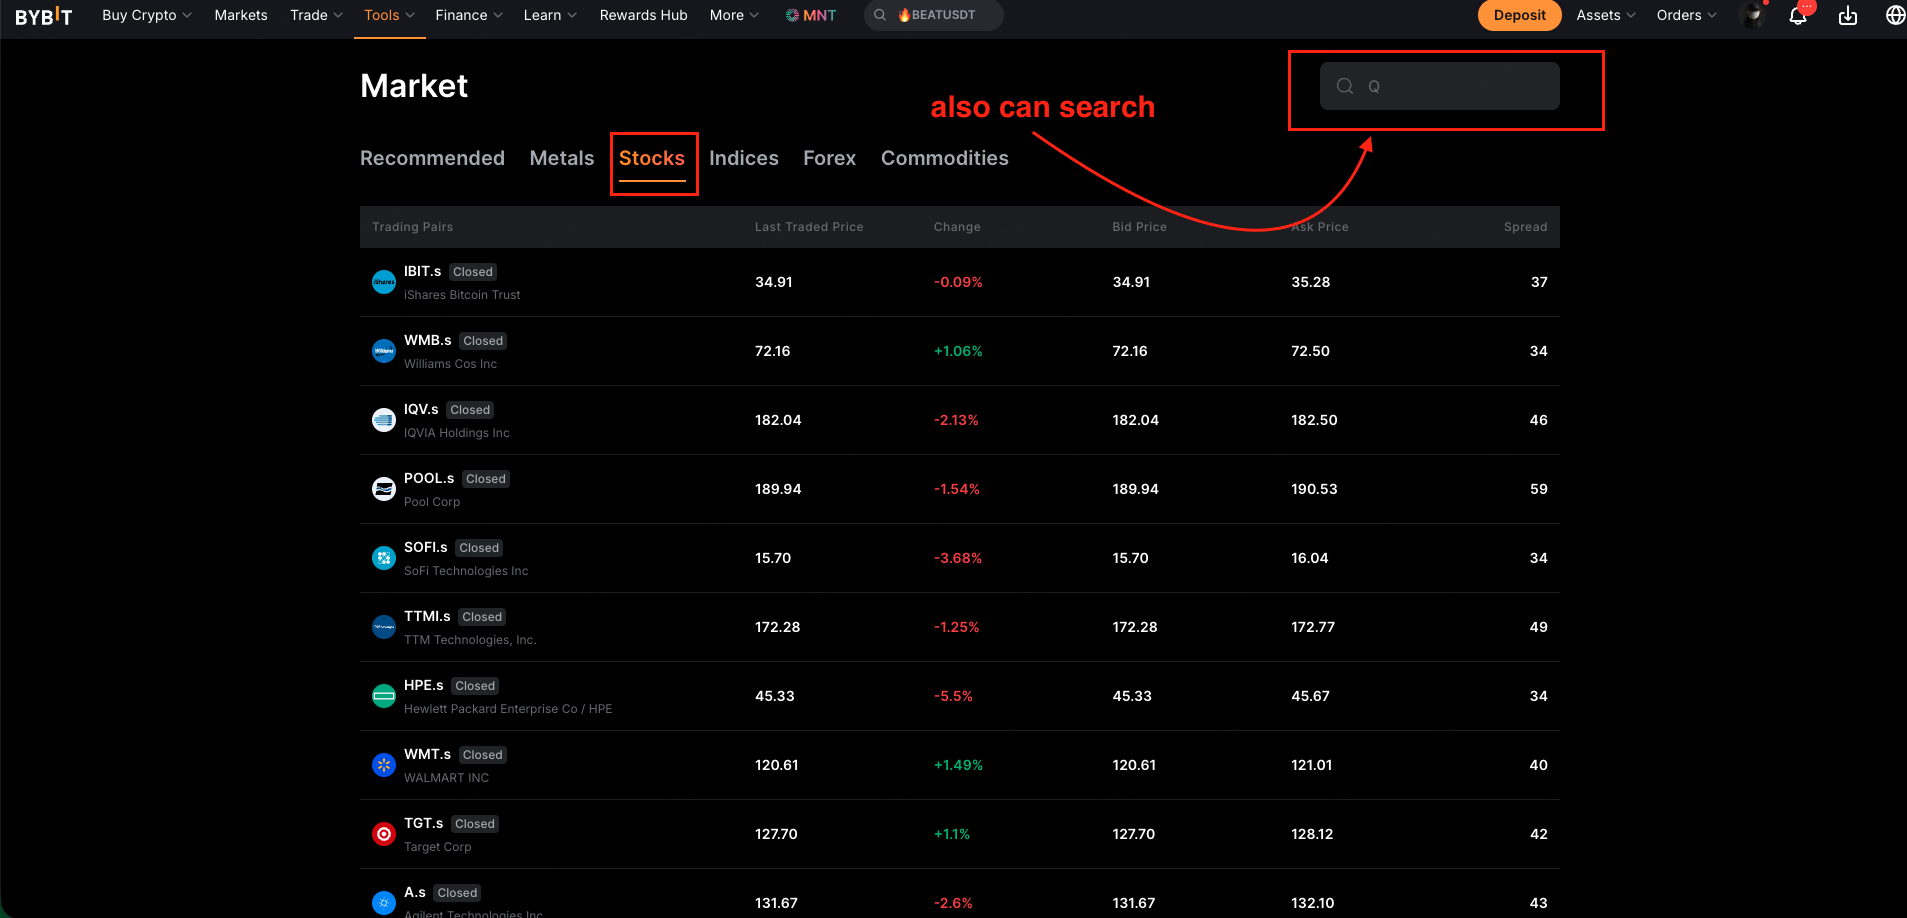Viewport: 1907px width, 918px height.
Task: Click the HPE.s Hewlett Packard logo icon
Action: pos(384,696)
